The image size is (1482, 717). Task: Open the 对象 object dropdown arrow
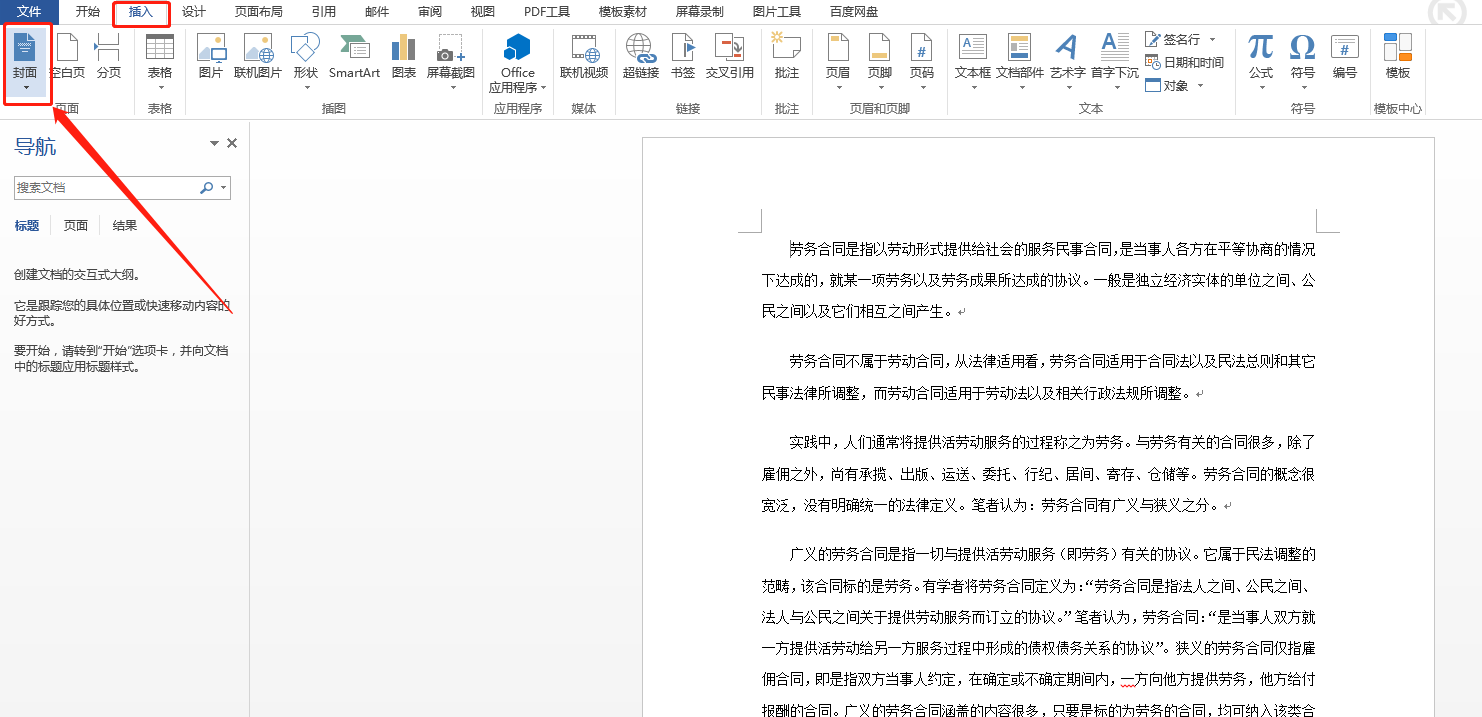1203,85
